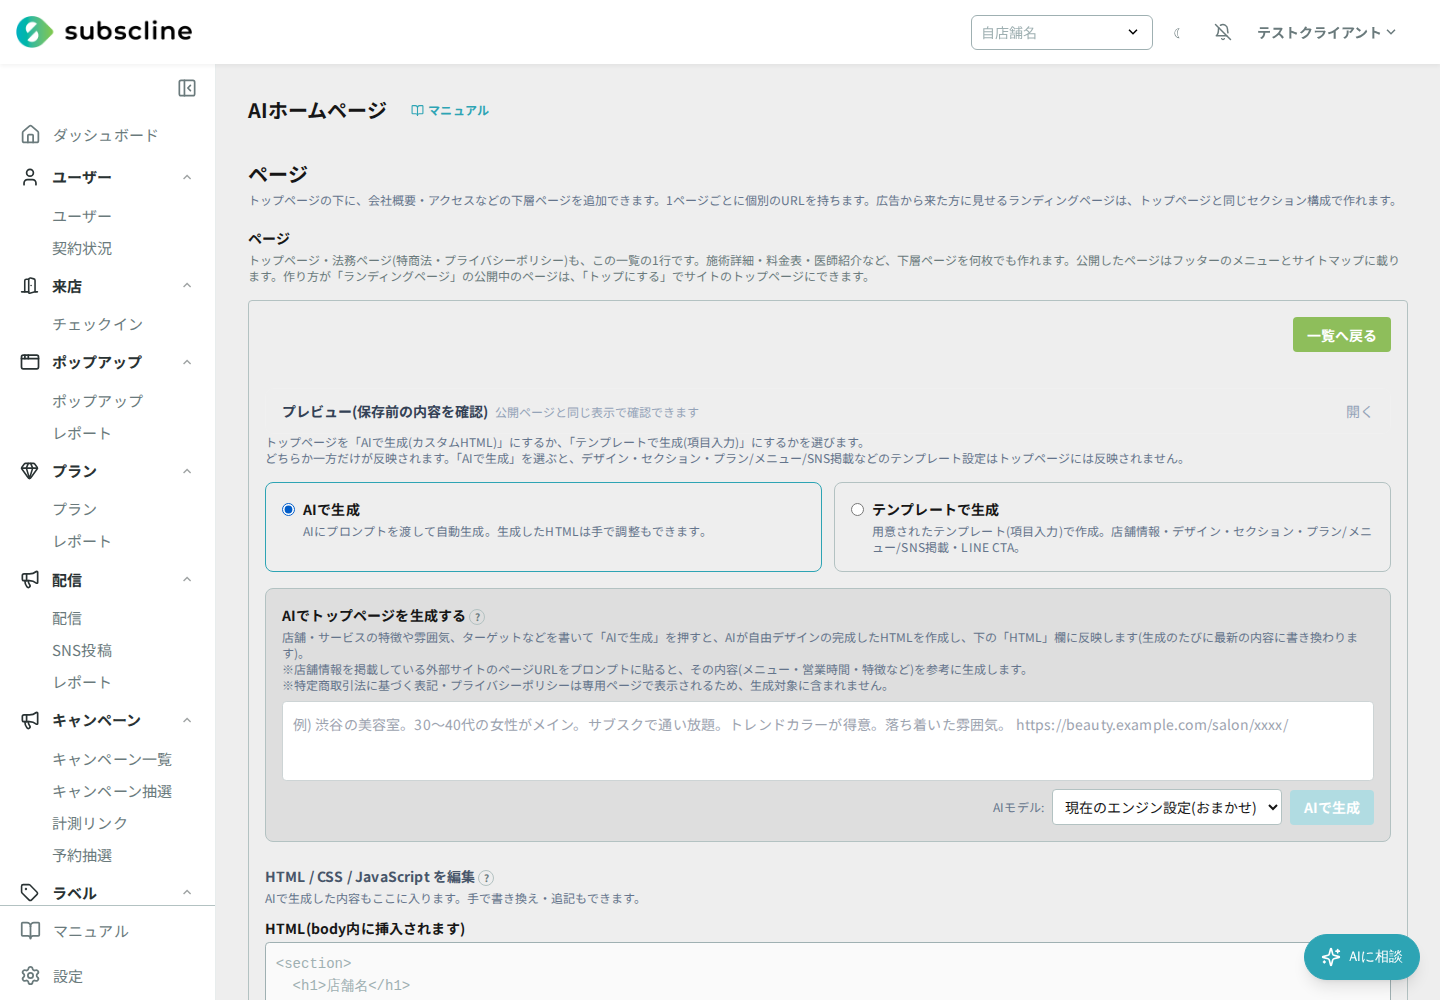Open the AIに相談 chat button

coord(1362,957)
